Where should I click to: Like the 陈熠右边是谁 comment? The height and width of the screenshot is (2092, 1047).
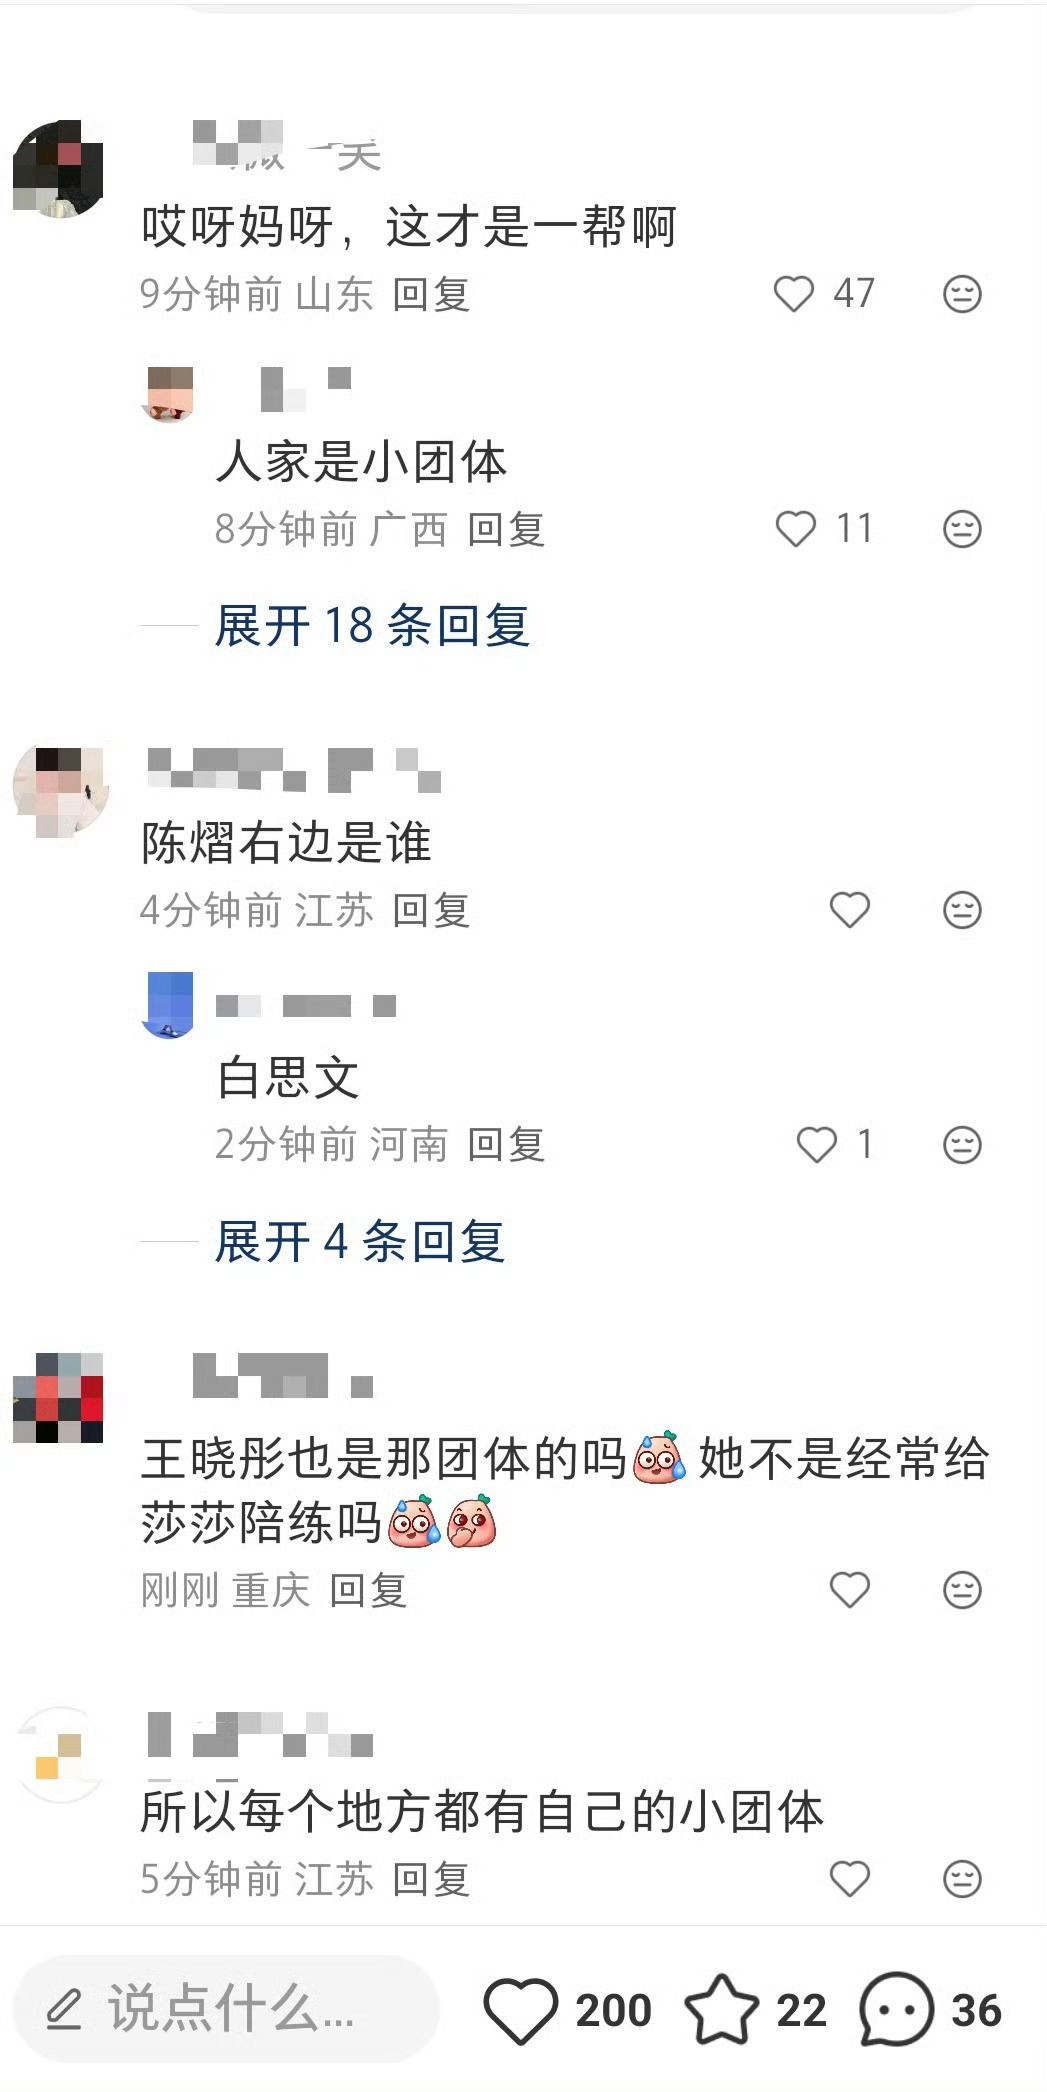coord(850,910)
